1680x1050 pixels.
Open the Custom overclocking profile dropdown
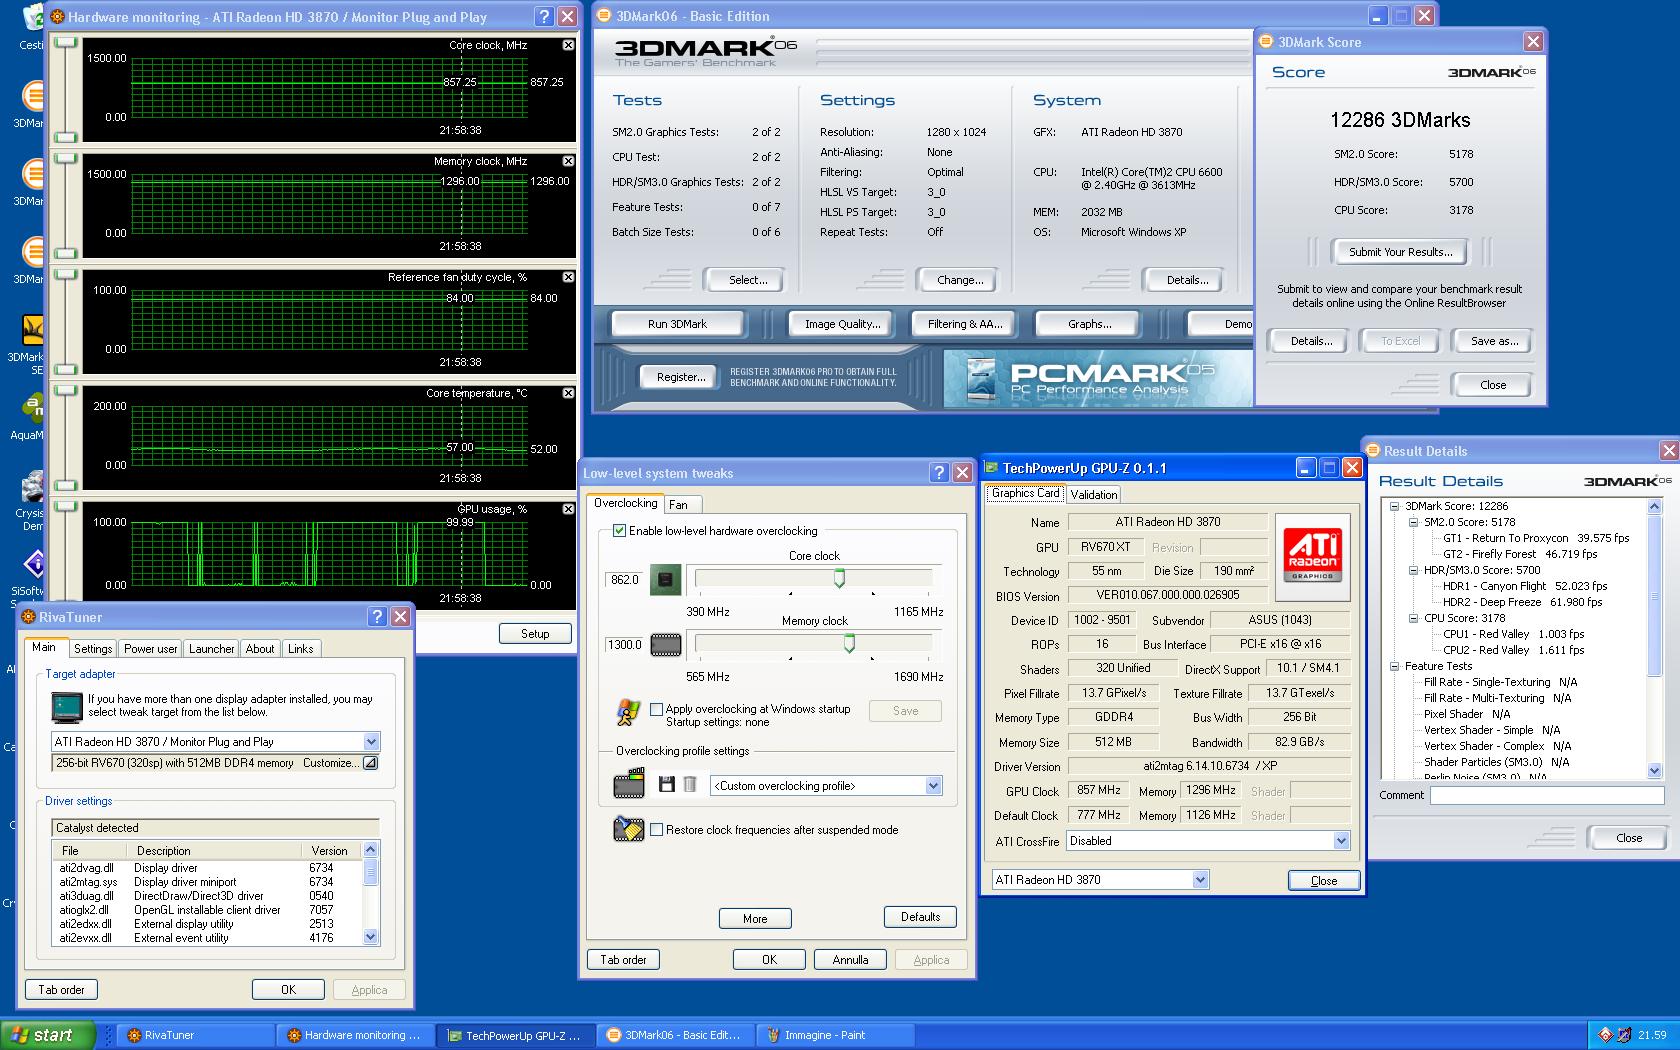pos(933,786)
